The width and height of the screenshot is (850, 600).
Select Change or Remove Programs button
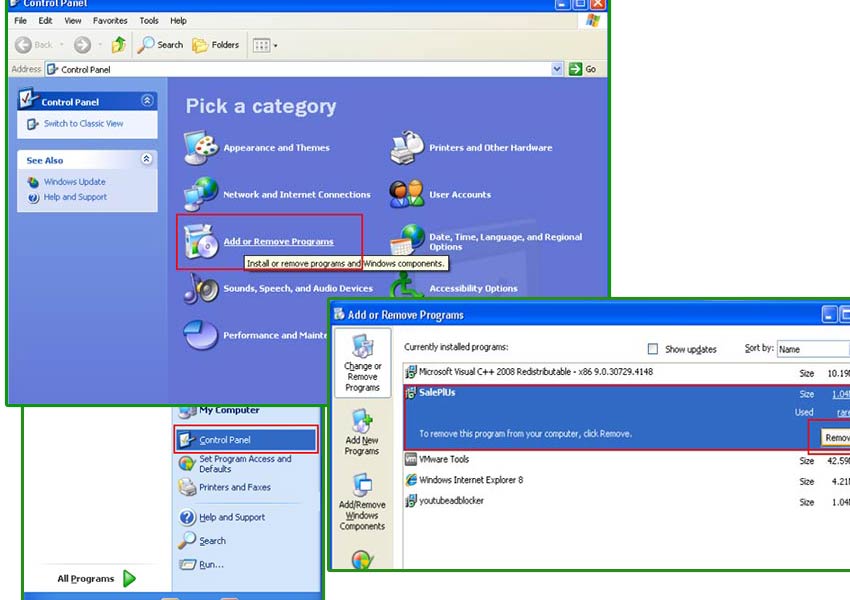coord(362,363)
